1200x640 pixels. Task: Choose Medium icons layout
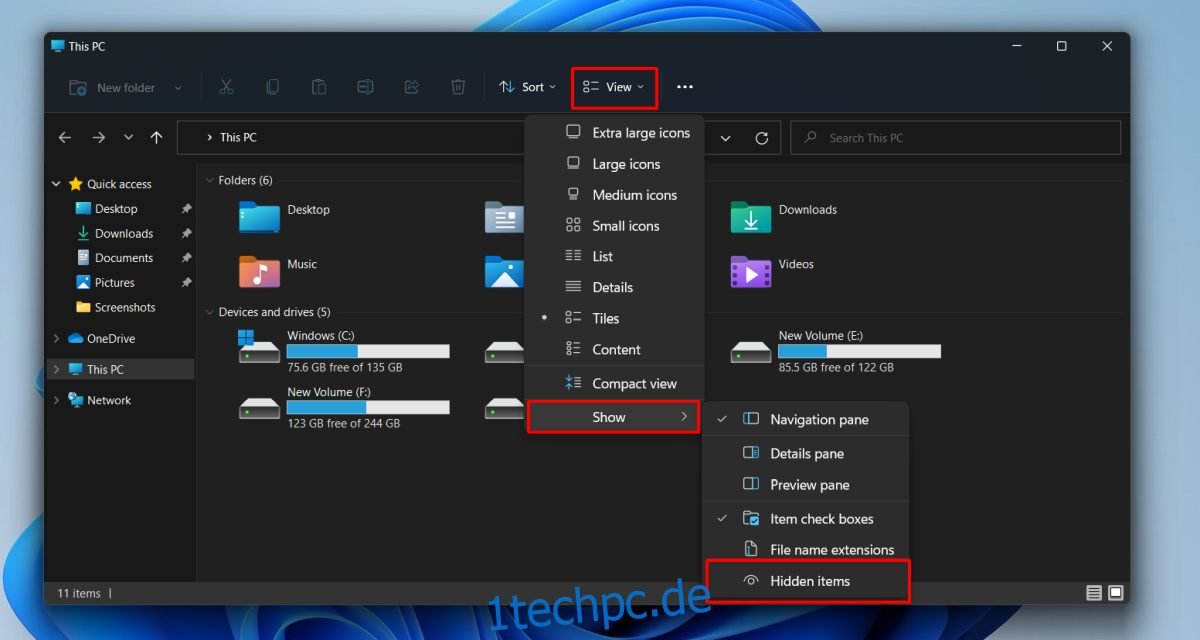614,194
